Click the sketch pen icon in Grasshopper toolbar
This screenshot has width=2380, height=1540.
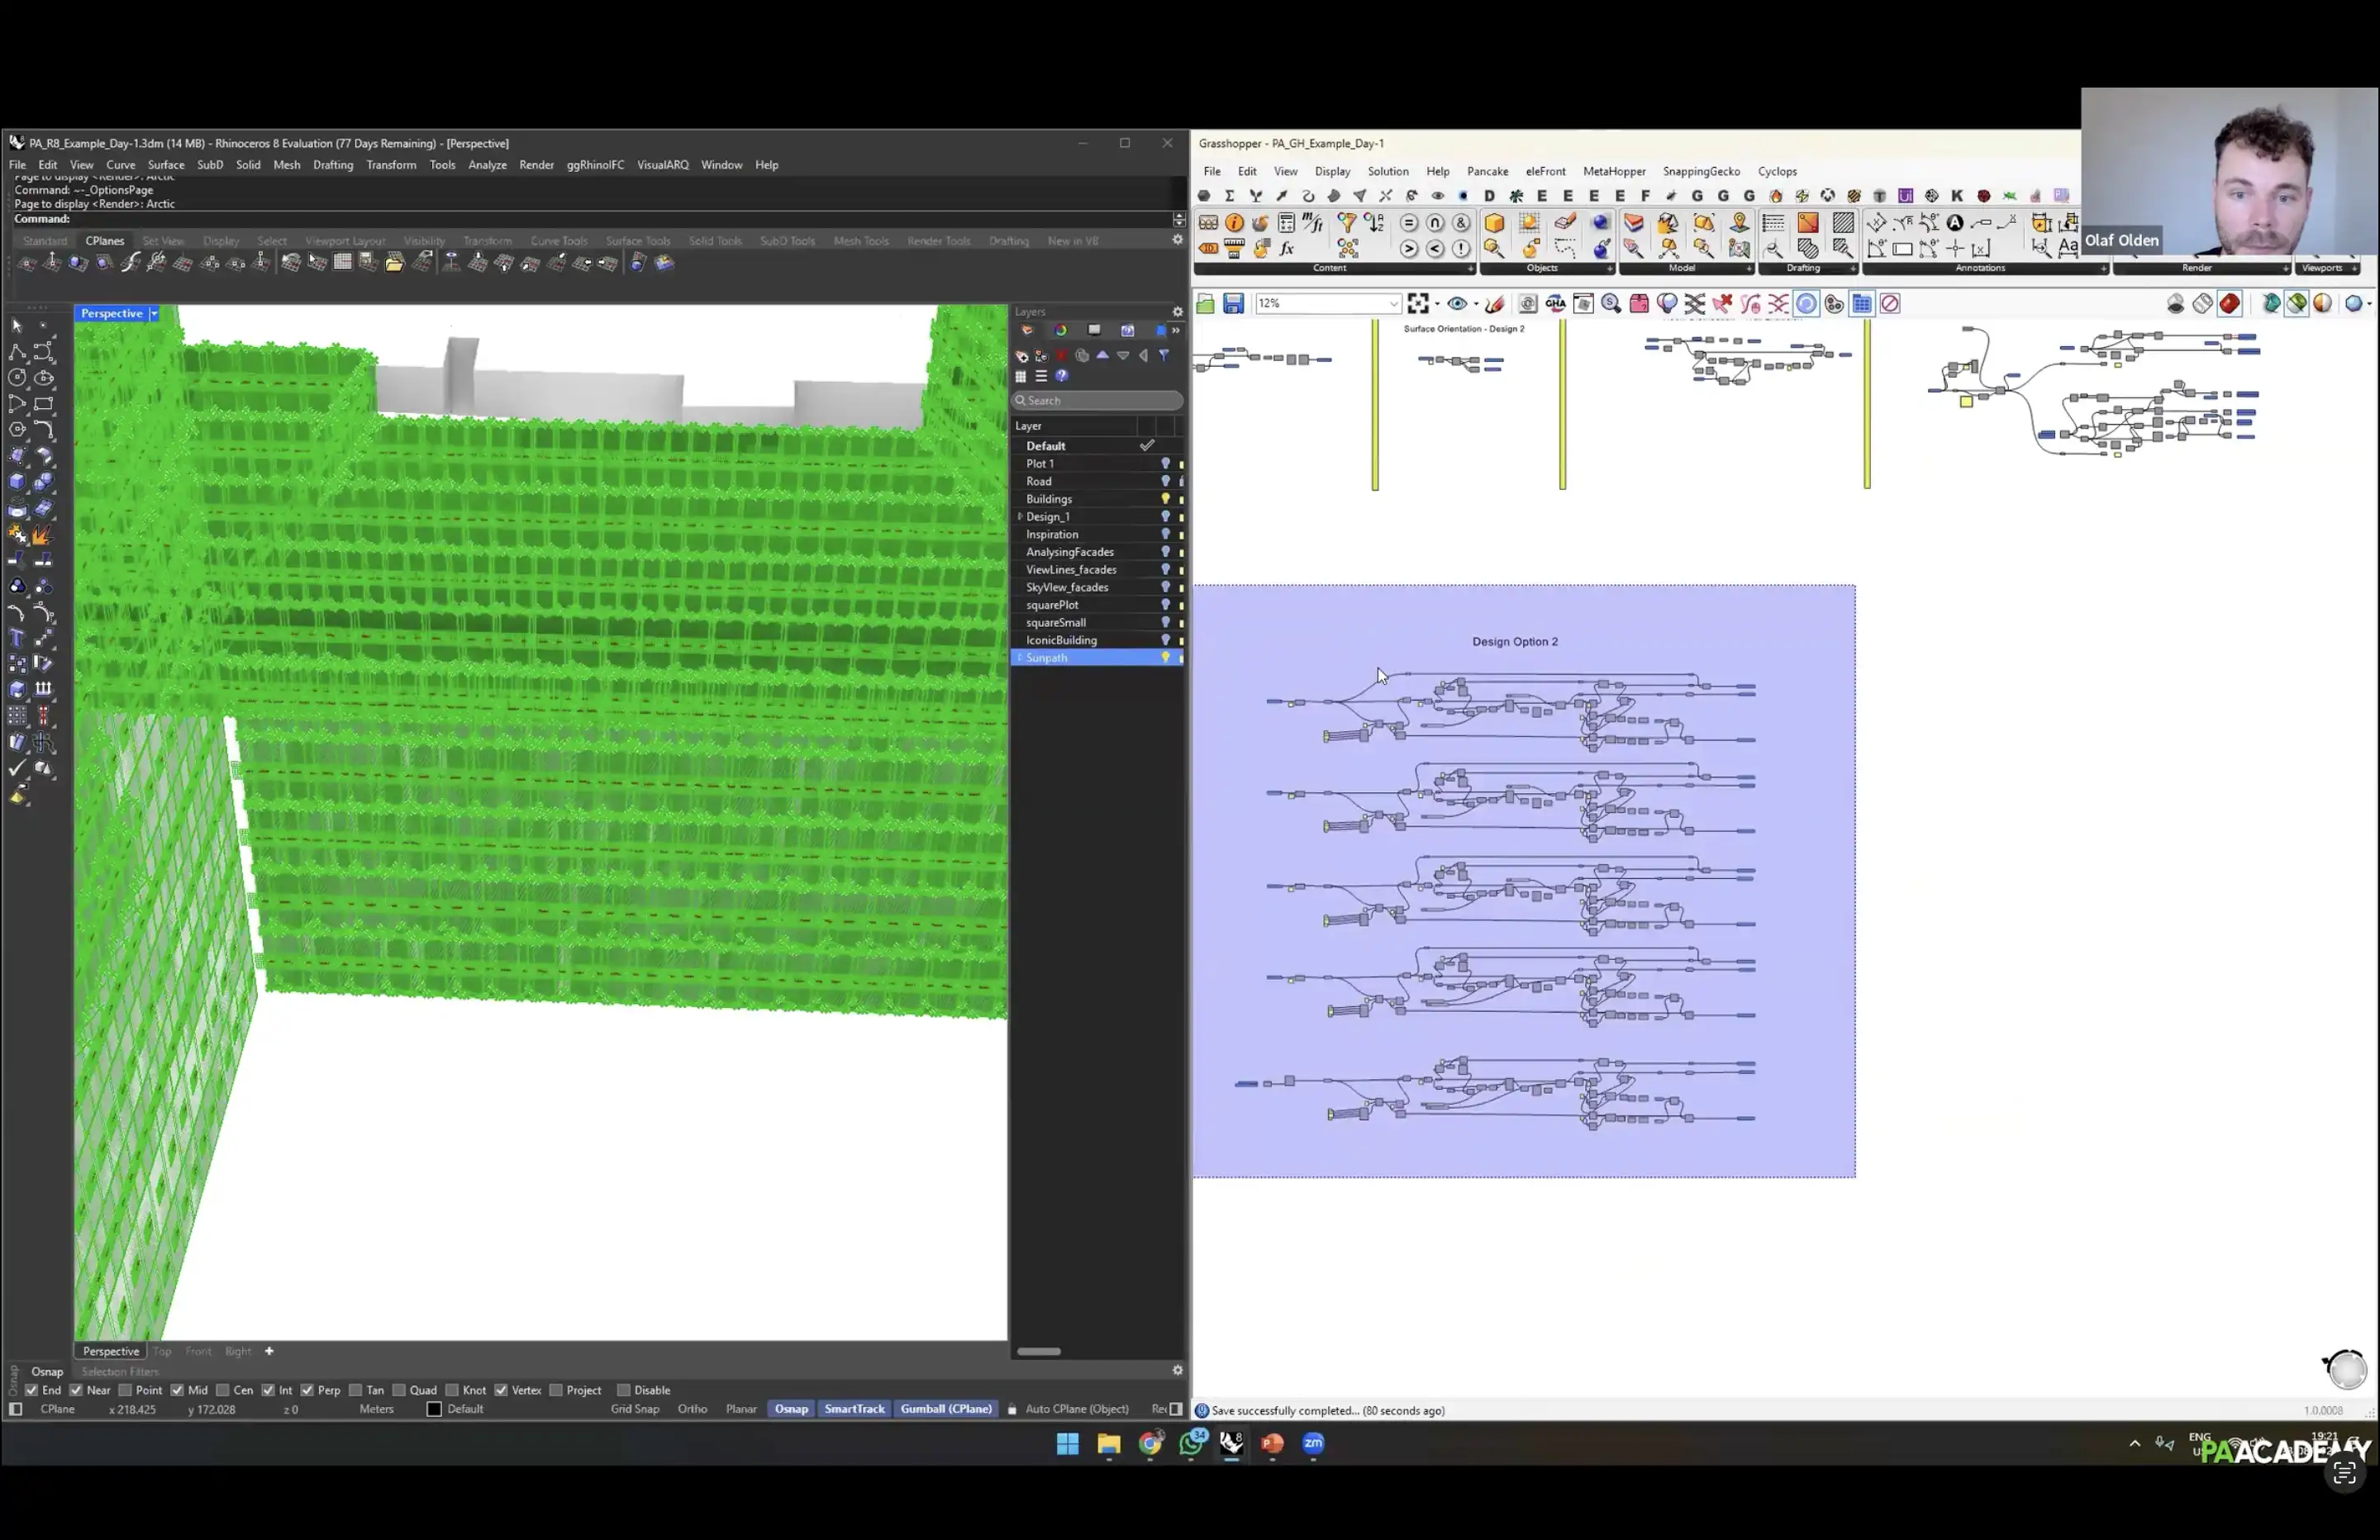[1495, 304]
